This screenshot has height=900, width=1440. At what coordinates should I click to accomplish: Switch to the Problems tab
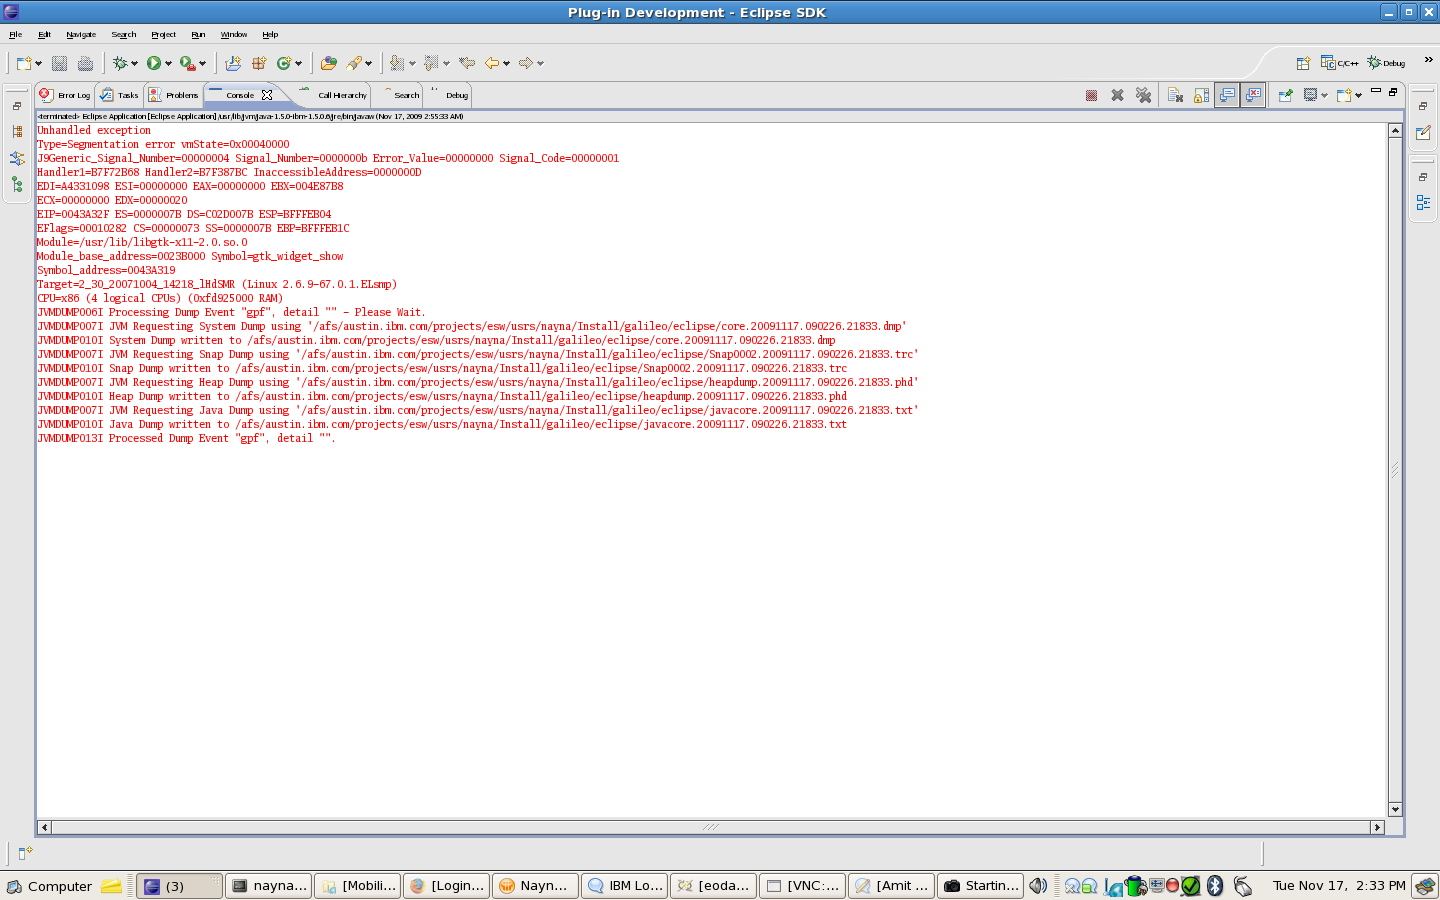[x=174, y=95]
